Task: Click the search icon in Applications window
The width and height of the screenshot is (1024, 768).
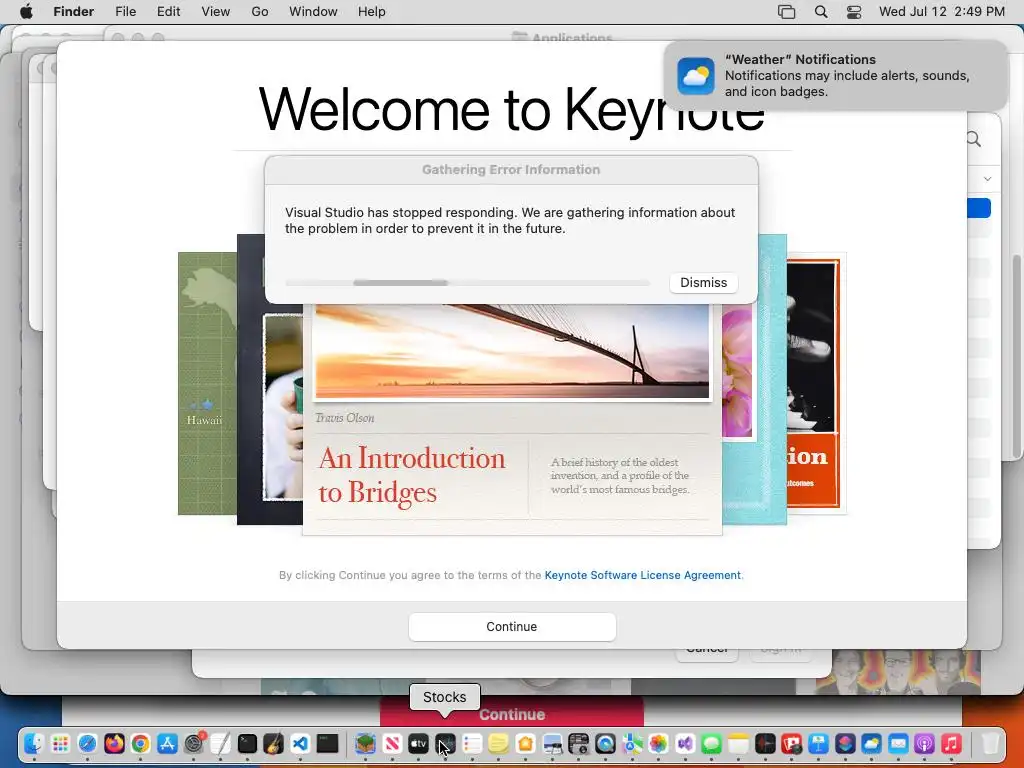Action: (974, 138)
